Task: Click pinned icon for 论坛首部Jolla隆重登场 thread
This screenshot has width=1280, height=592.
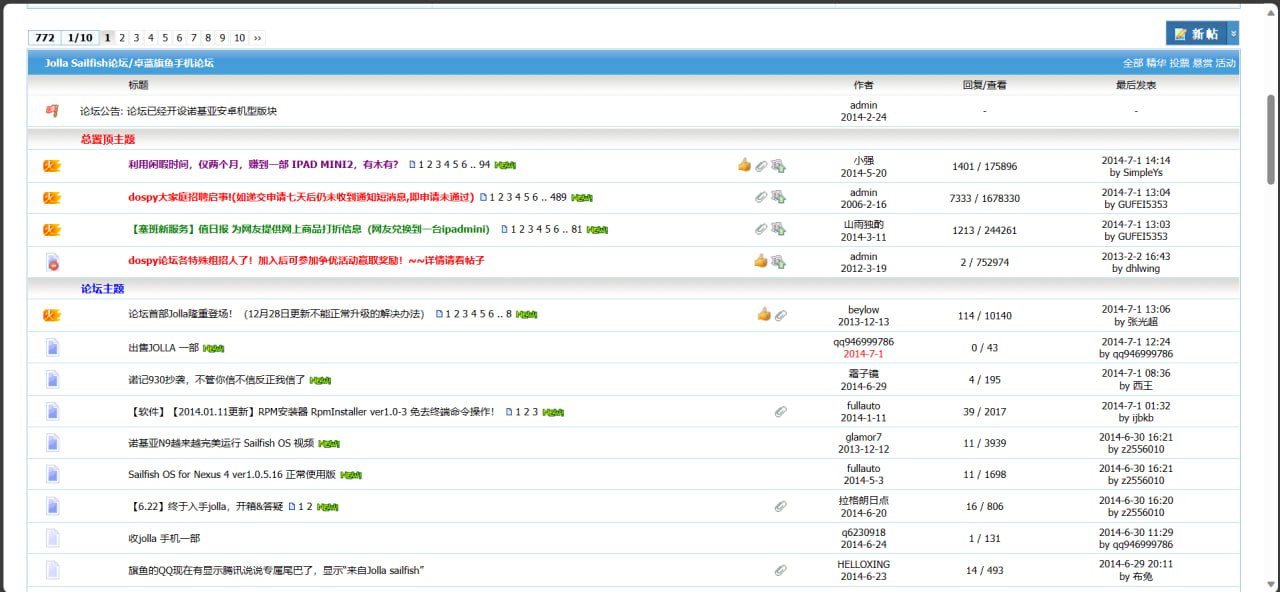Action: pos(52,315)
